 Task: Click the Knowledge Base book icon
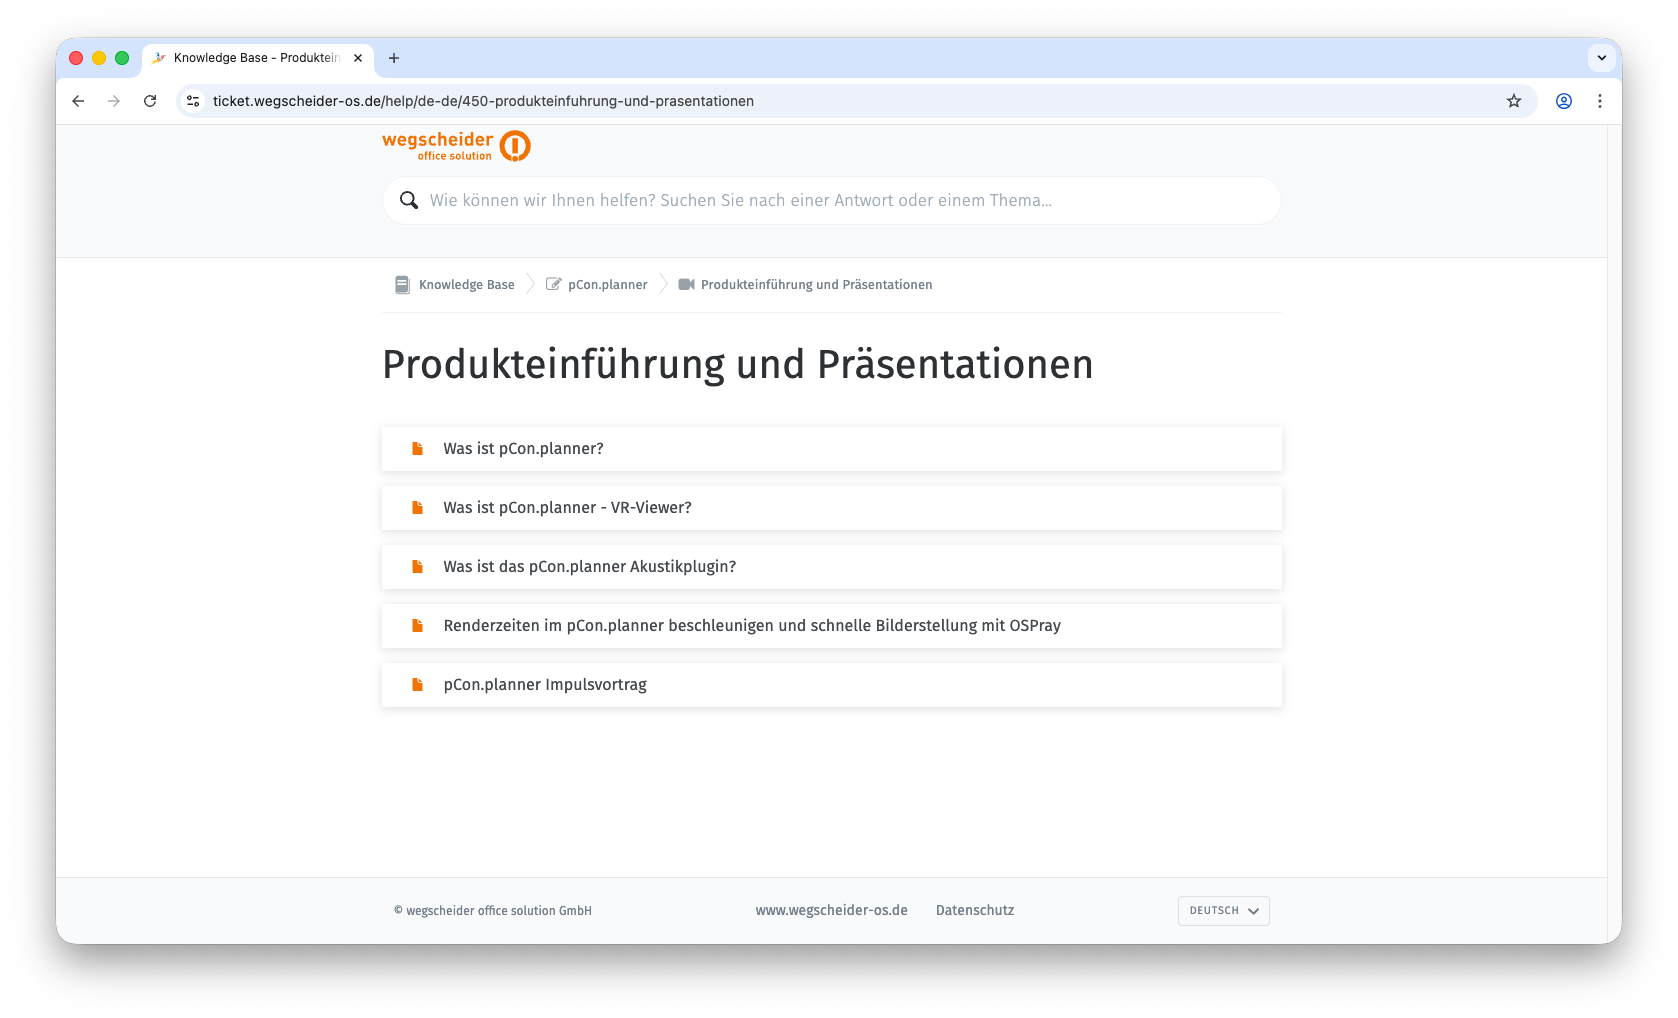(x=402, y=285)
